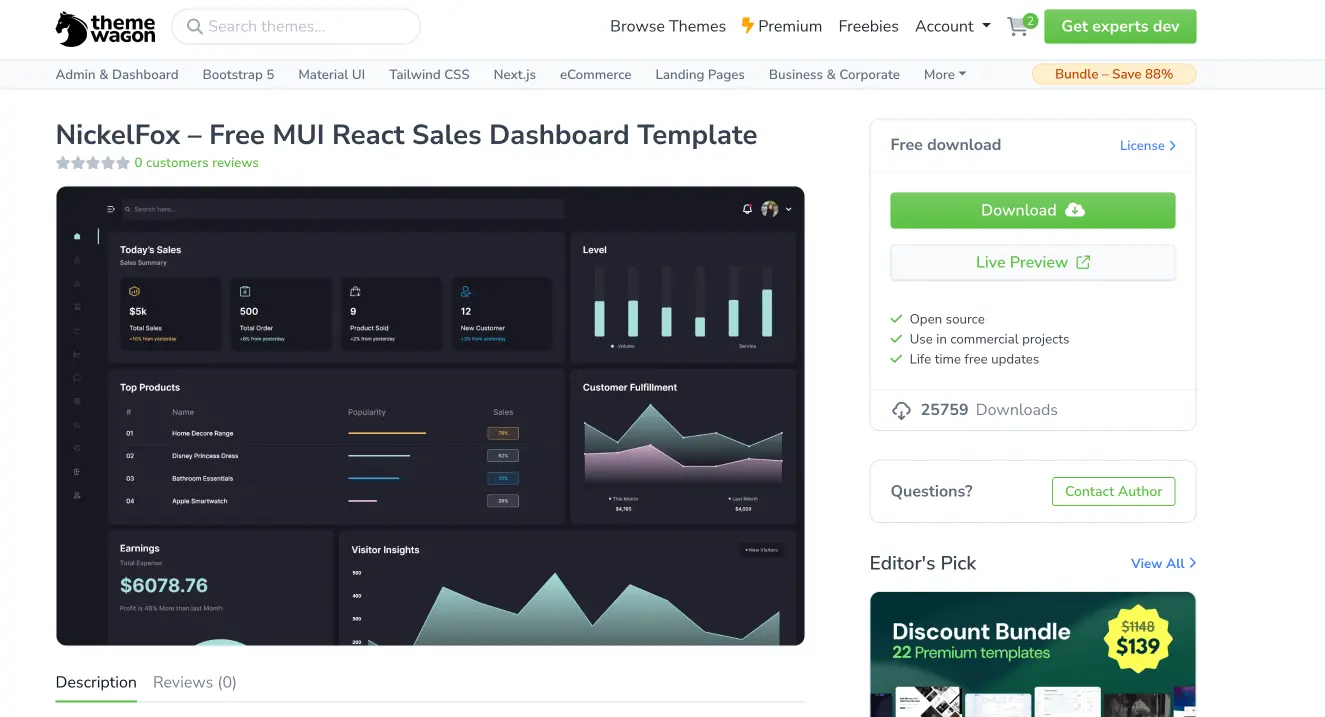The width and height of the screenshot is (1325, 717).
Task: Open the Freebies menu item
Action: click(x=868, y=26)
